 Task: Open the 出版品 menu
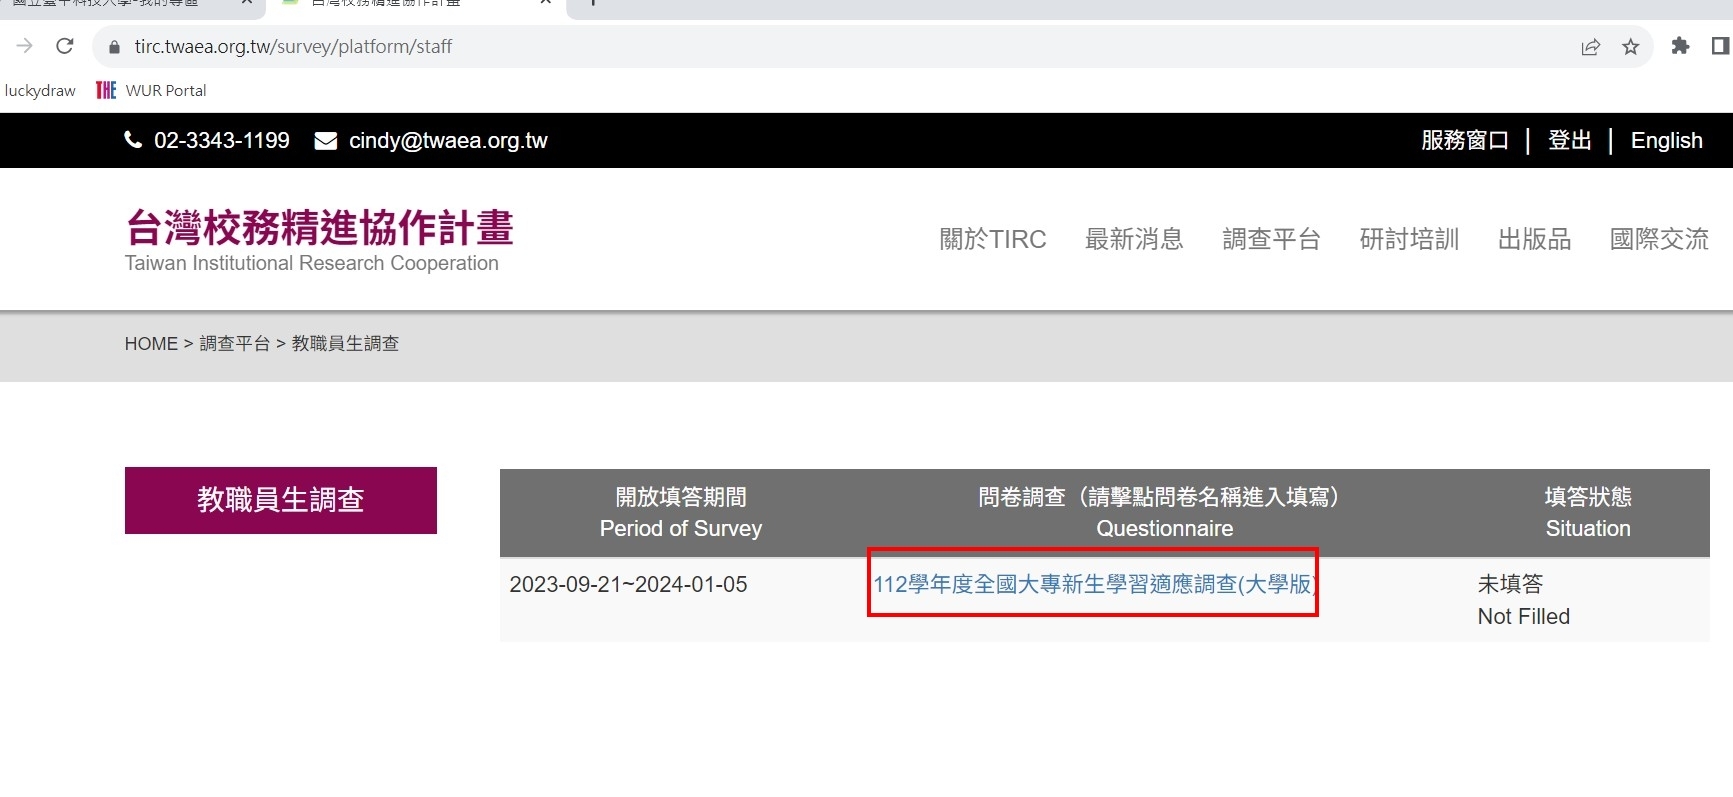click(x=1535, y=239)
